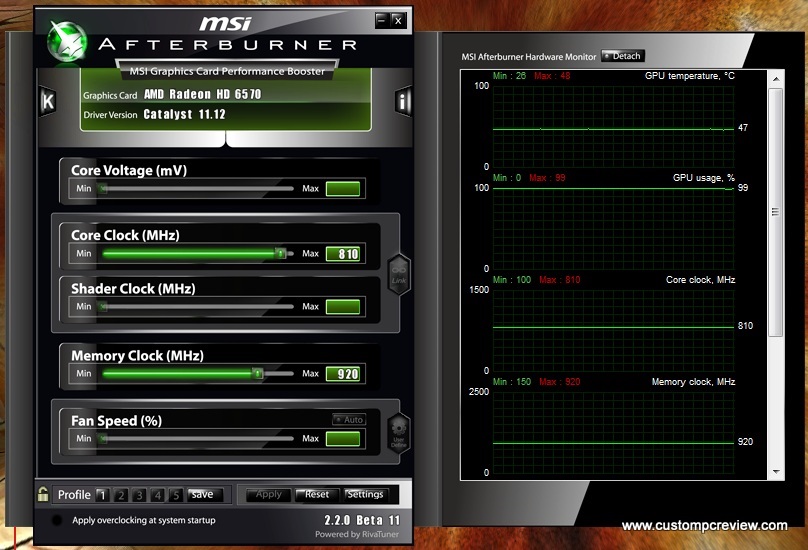Viewport: 808px width, 550px height.
Task: Click the Memory Clock slider handle
Action: pyautogui.click(x=257, y=373)
